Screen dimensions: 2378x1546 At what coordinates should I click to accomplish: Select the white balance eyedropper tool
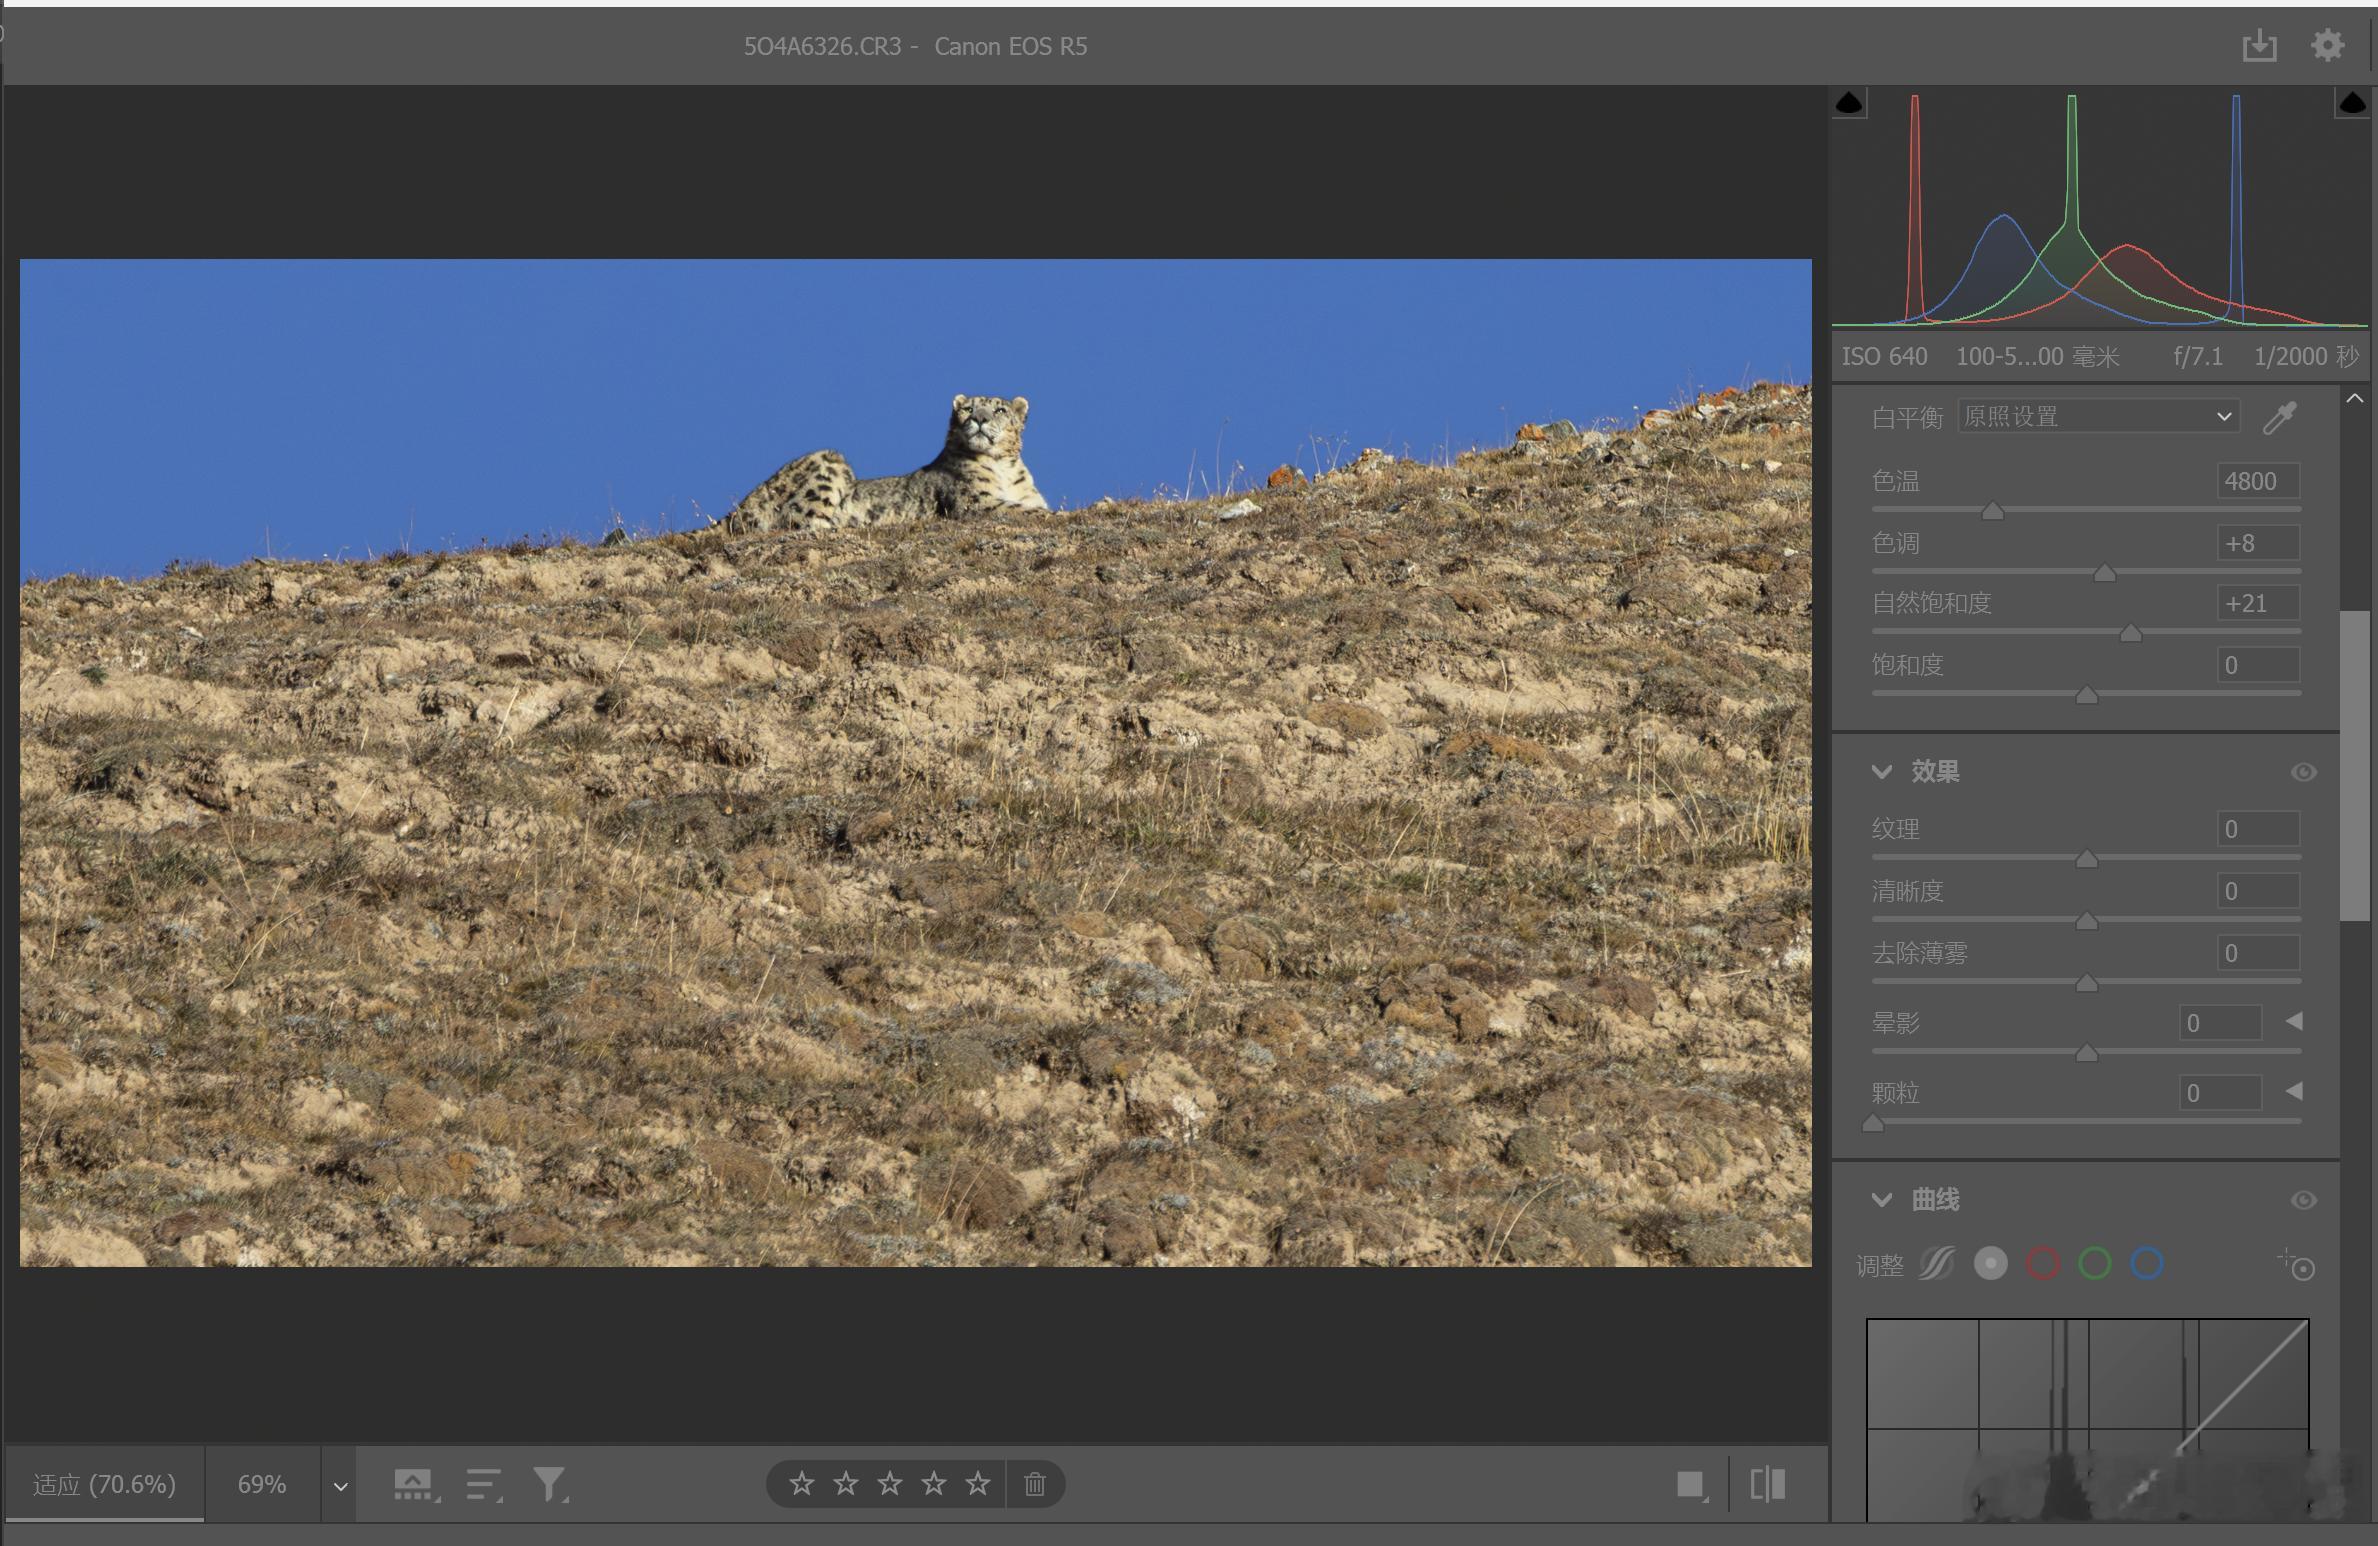2279,417
